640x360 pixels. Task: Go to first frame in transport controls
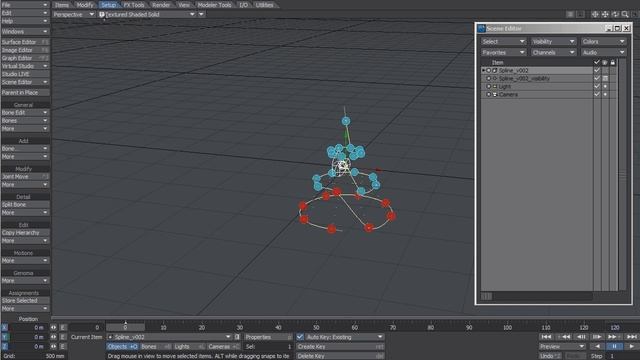coord(546,337)
